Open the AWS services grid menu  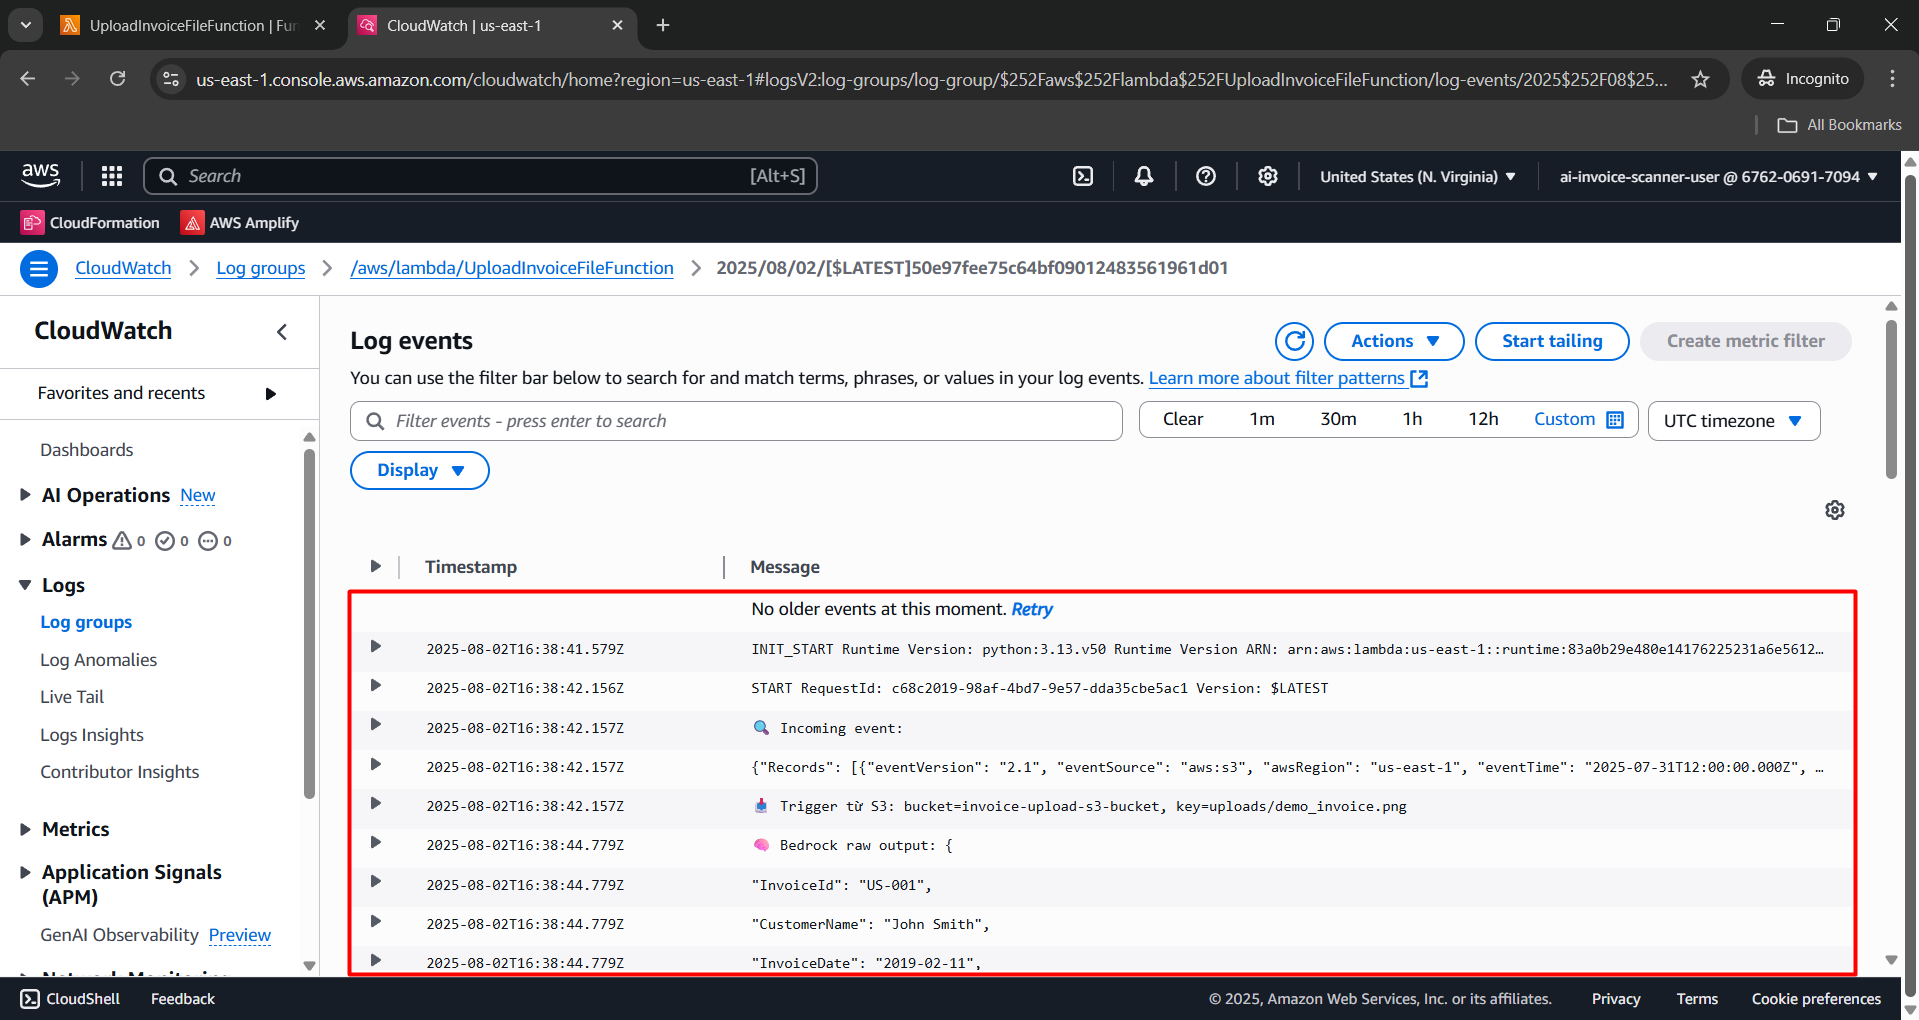[x=111, y=175]
